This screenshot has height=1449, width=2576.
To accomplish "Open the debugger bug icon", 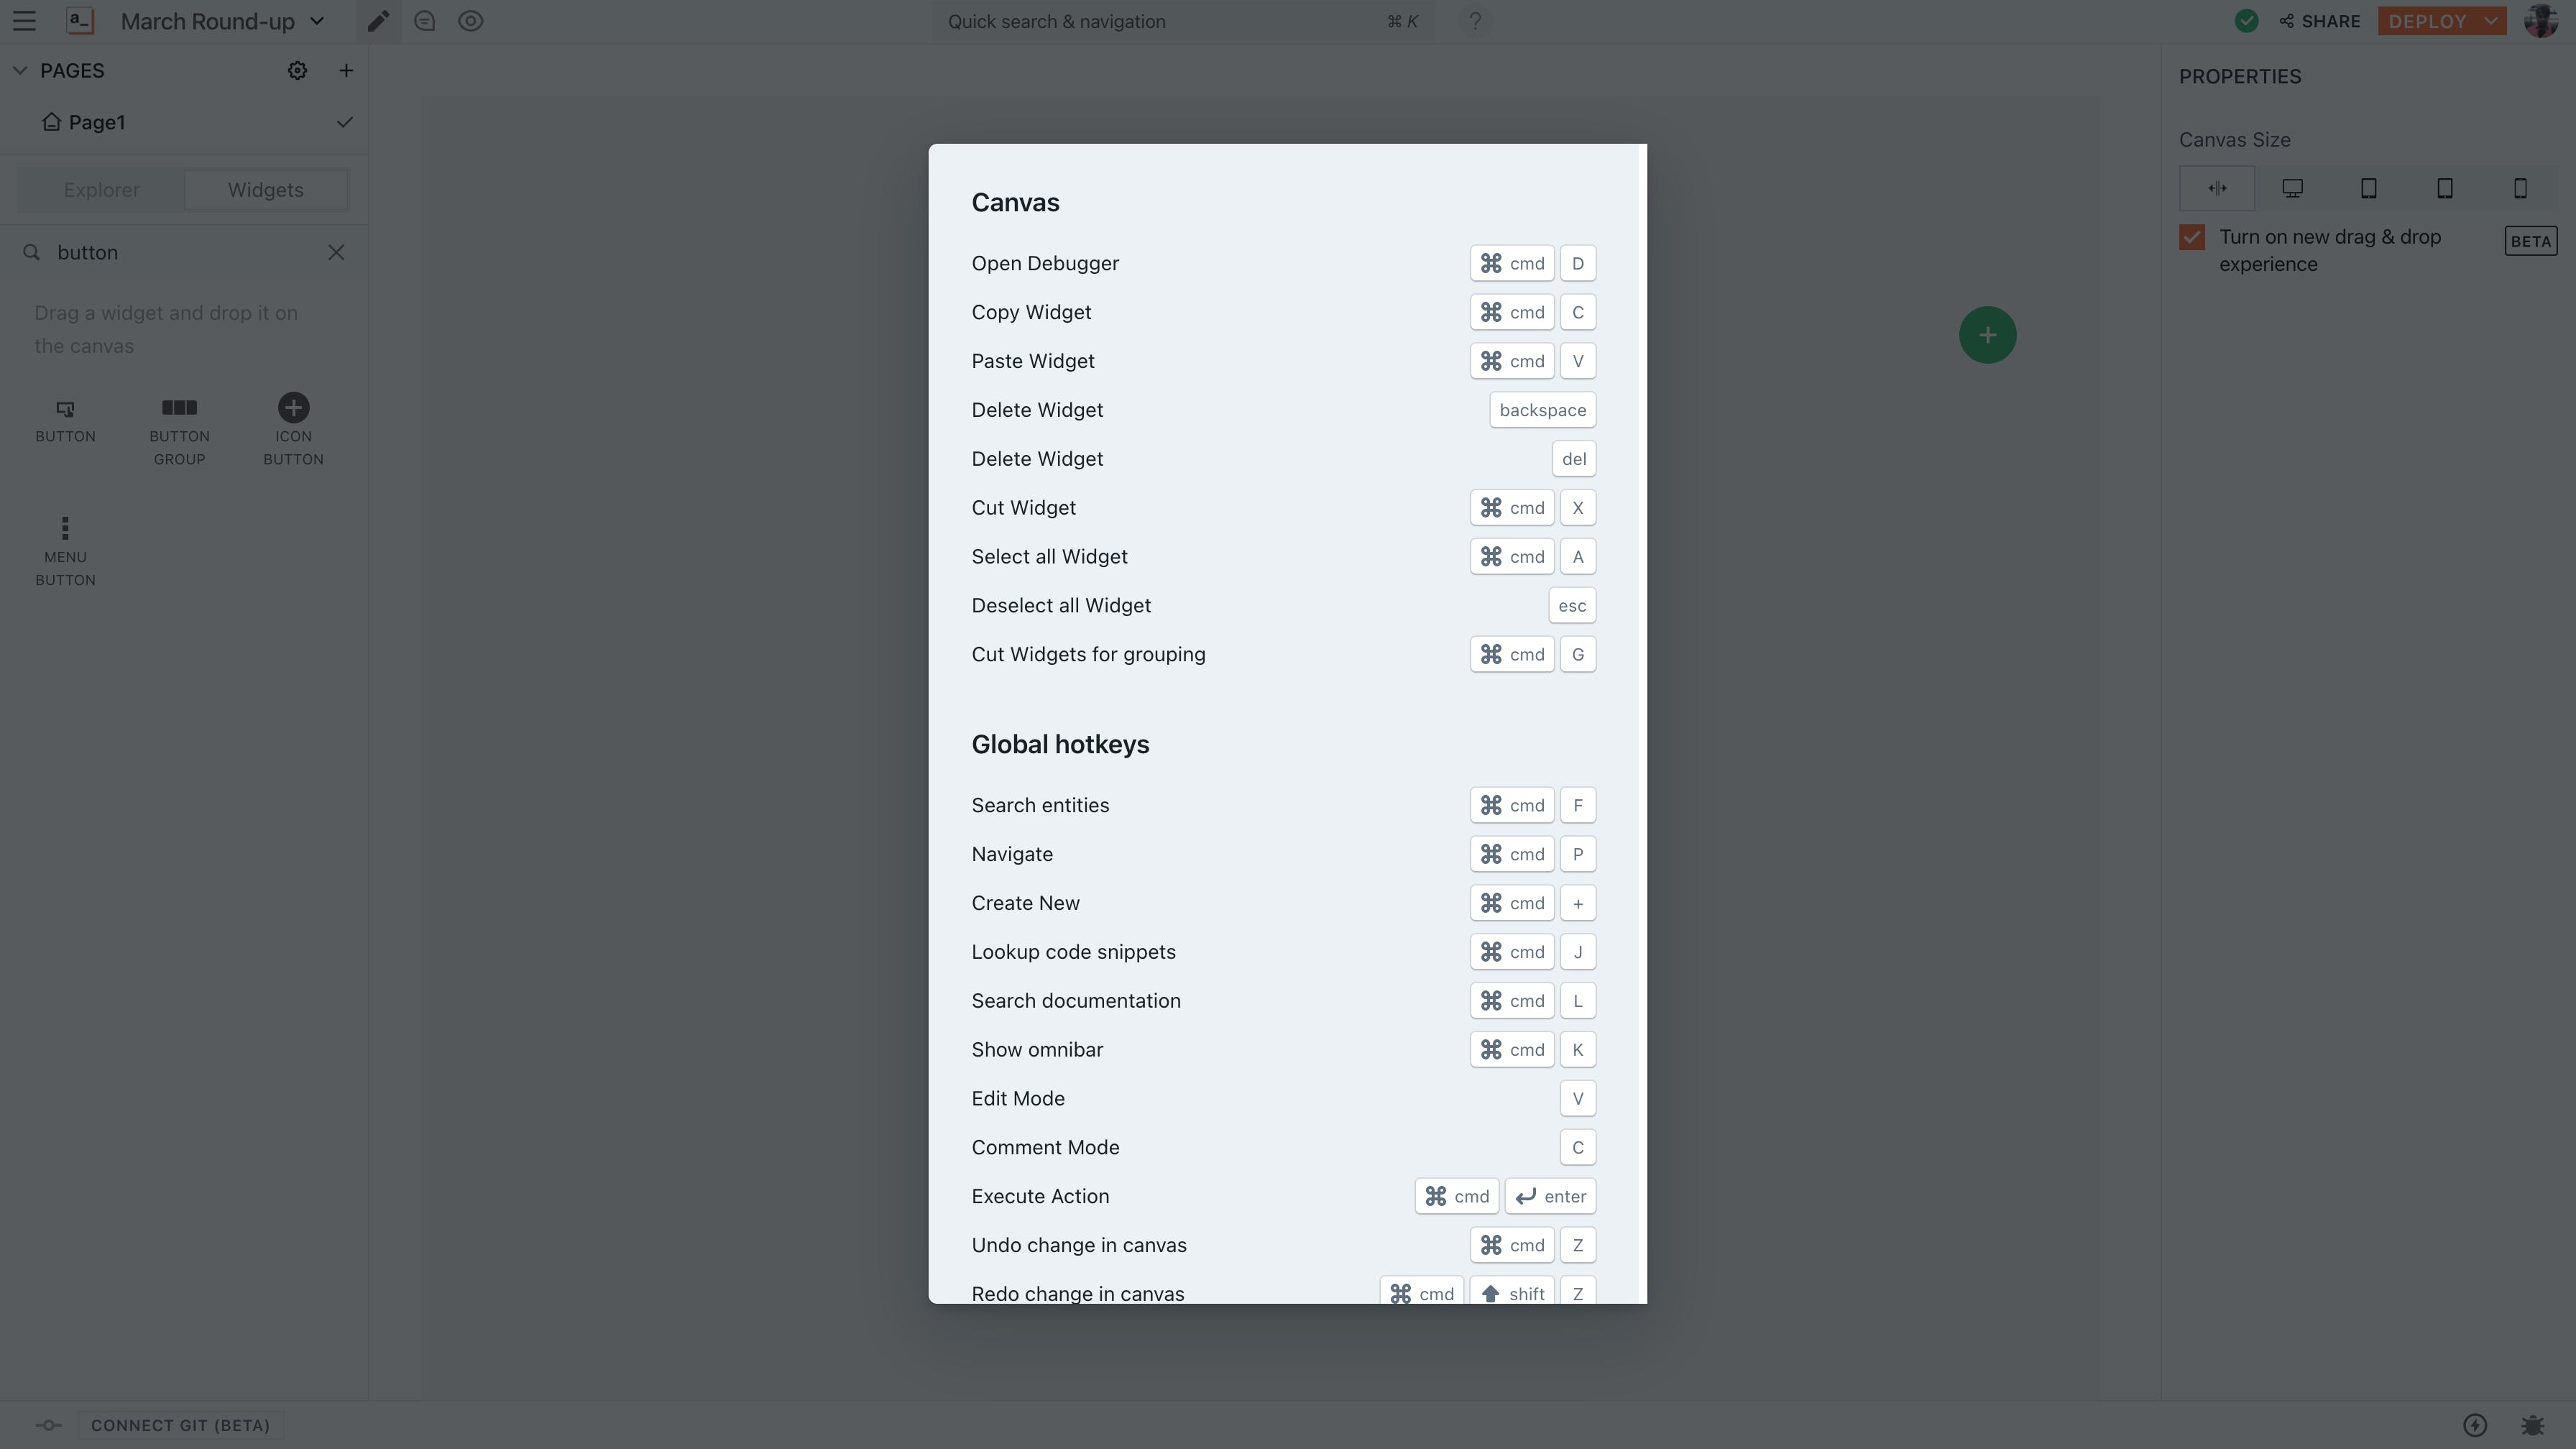I will click(2533, 1425).
